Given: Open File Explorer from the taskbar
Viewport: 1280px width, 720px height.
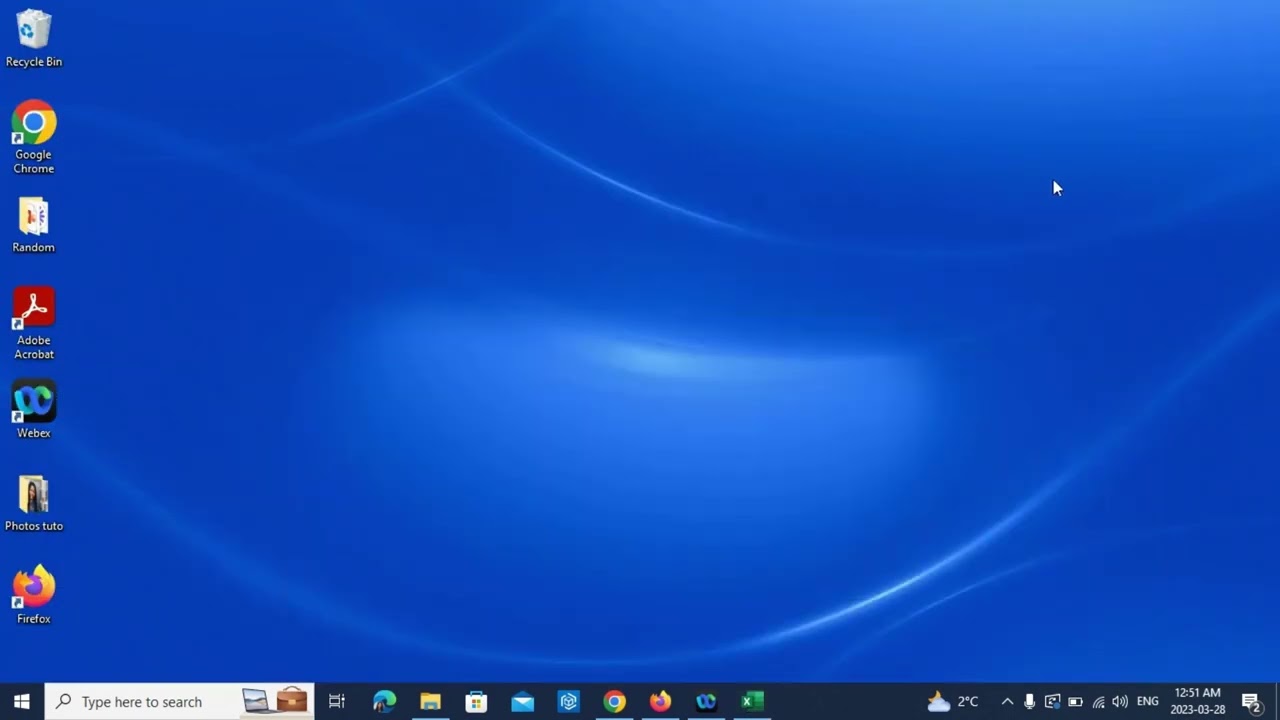Looking at the screenshot, I should [x=430, y=701].
